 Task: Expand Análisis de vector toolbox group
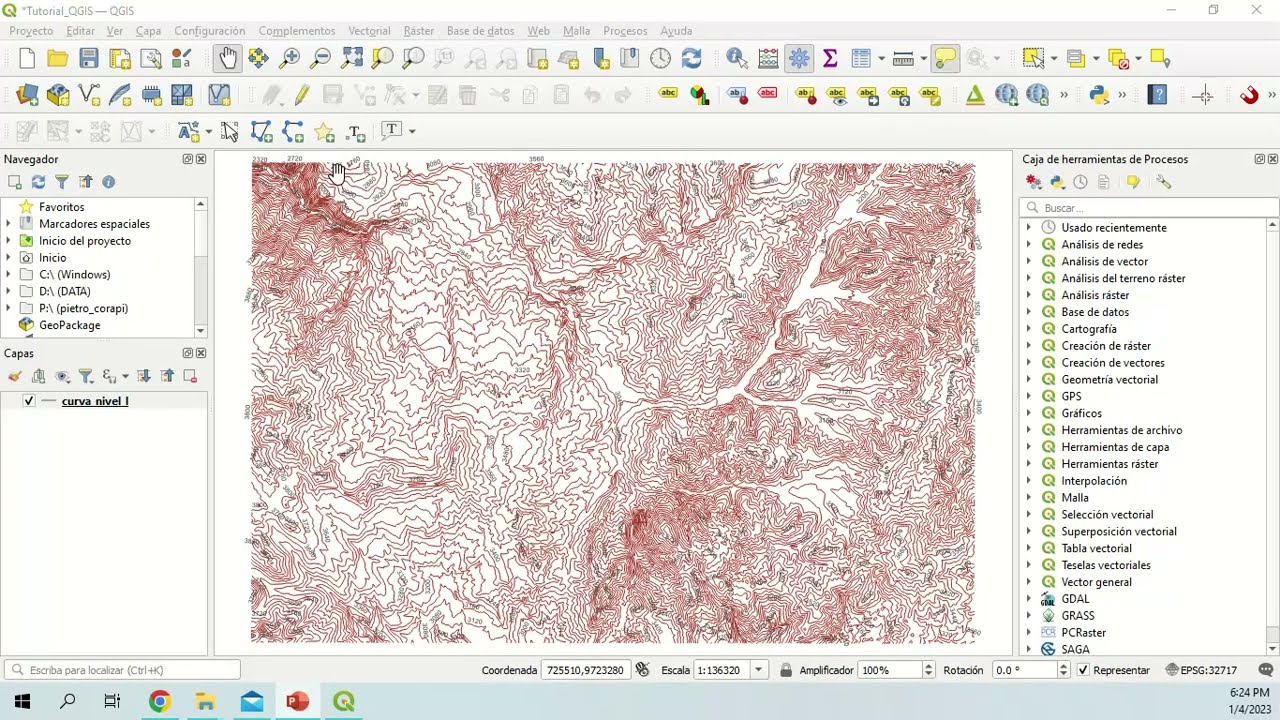coord(1029,261)
